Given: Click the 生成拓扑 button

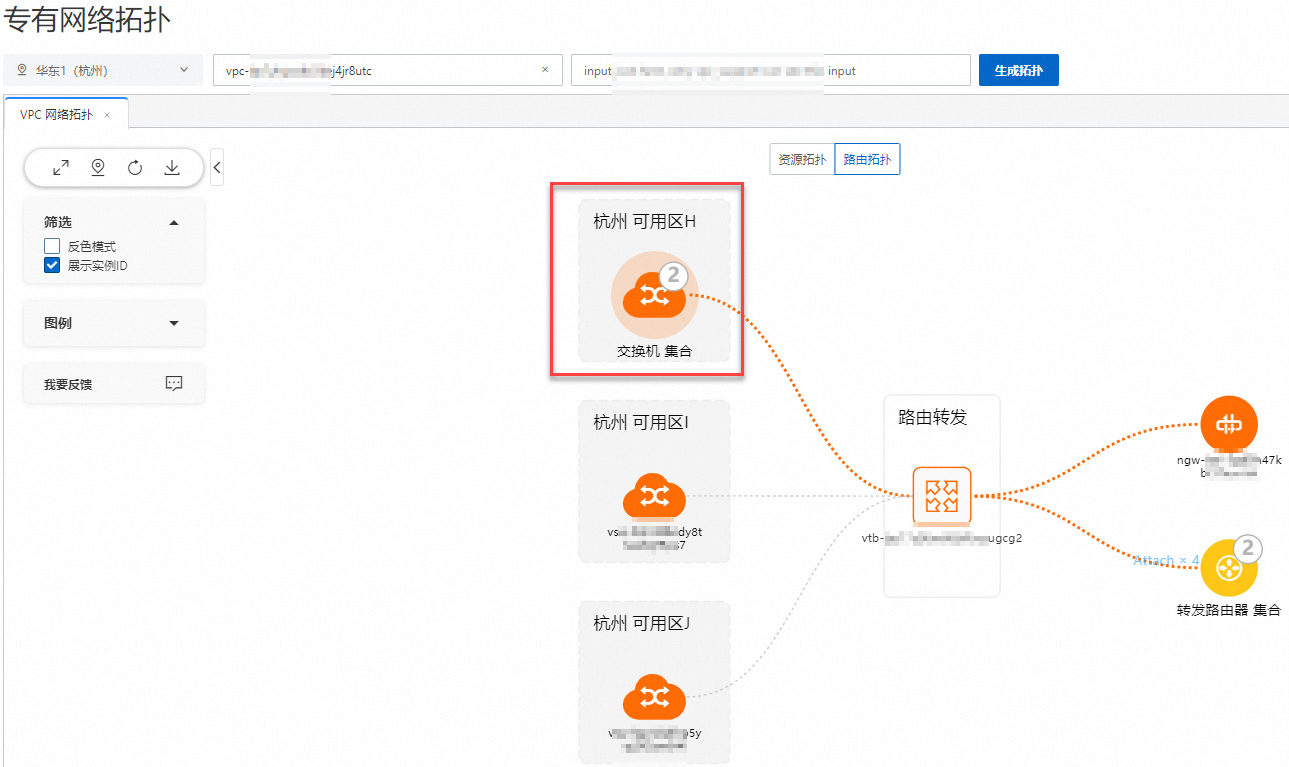Looking at the screenshot, I should click(1018, 70).
